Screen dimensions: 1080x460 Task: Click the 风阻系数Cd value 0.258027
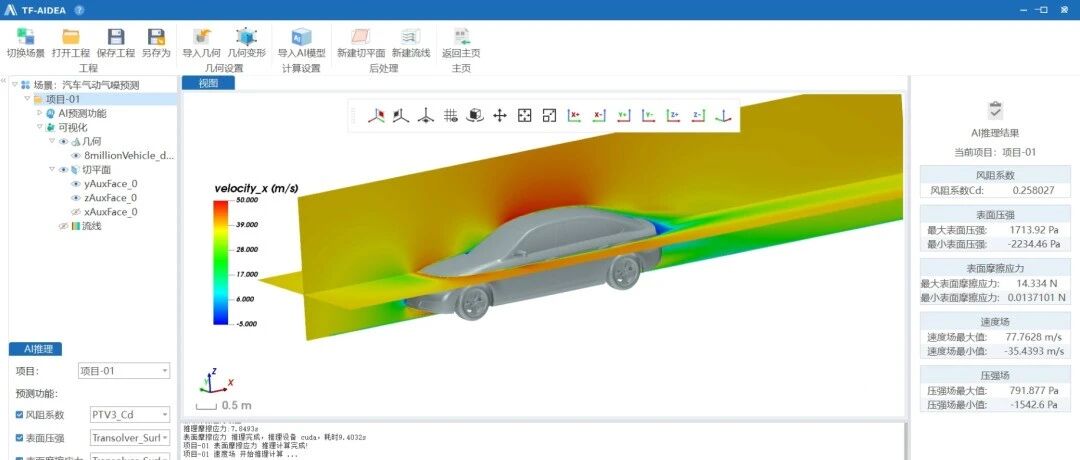pos(1033,189)
